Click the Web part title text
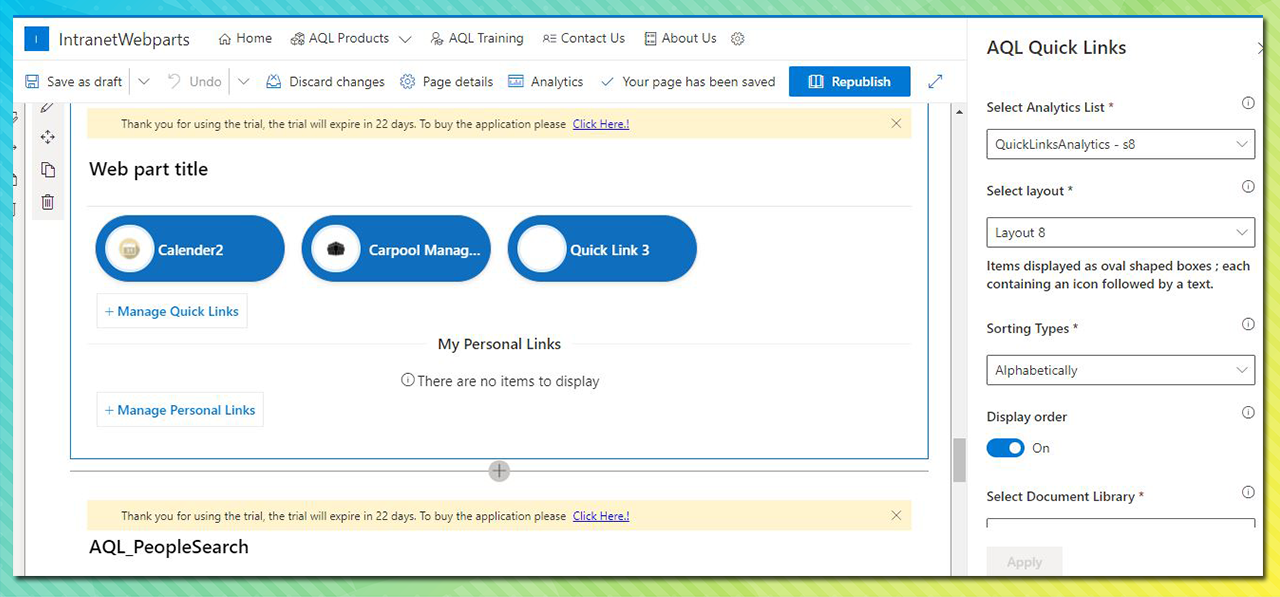Screen dimensions: 1280x597 (149, 169)
